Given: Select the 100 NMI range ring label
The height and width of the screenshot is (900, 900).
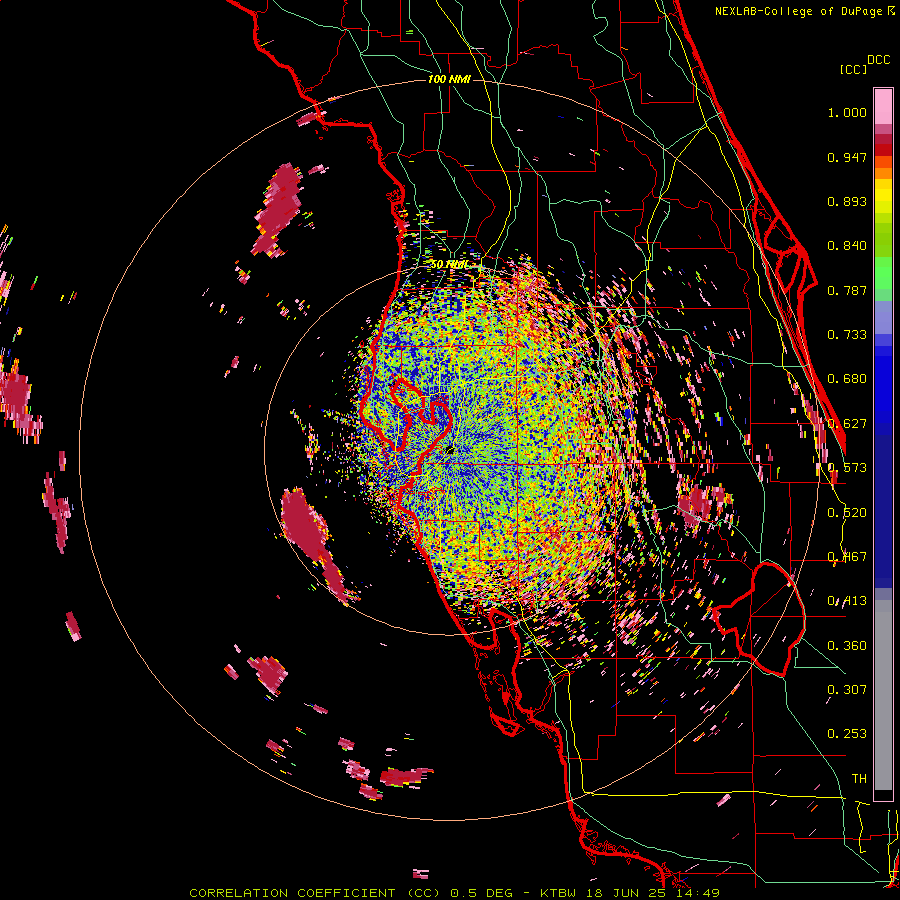Looking at the screenshot, I should pyautogui.click(x=449, y=79).
